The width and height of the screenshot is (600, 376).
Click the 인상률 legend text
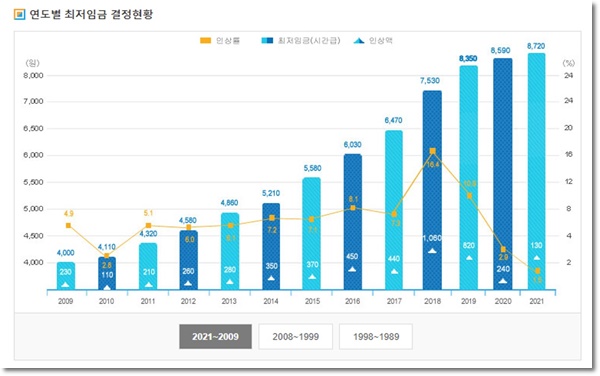(228, 41)
